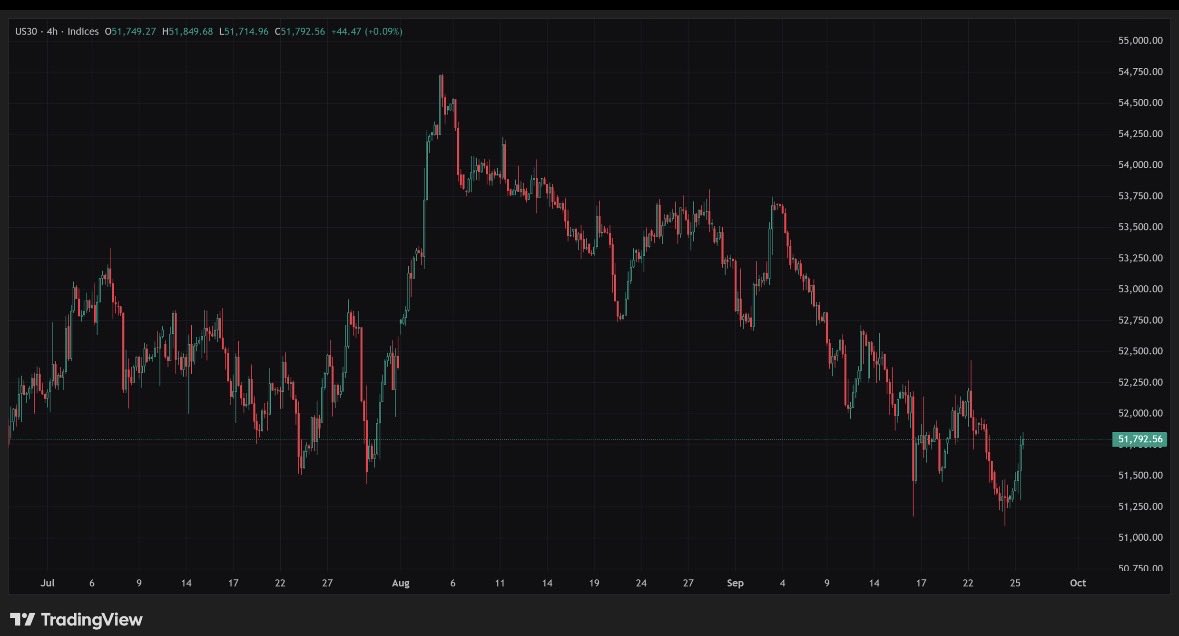The image size is (1179, 636).
Task: Click the 51,000.00 price axis label
Action: pyautogui.click(x=1141, y=538)
